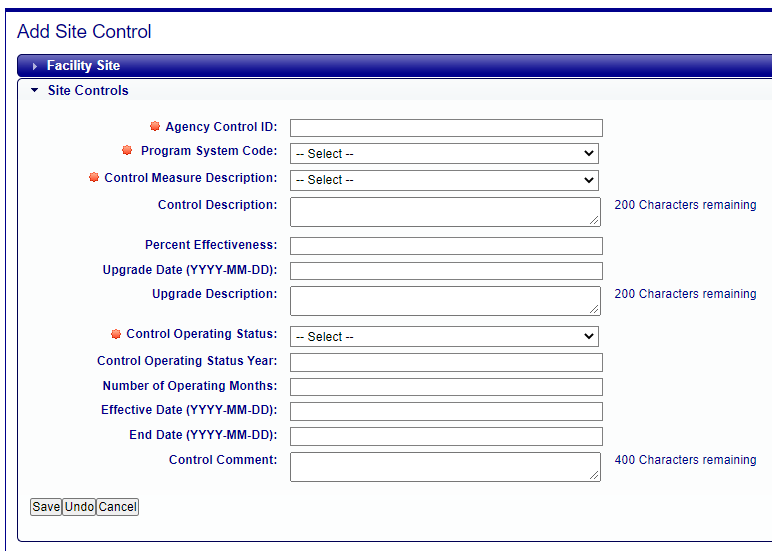This screenshot has height=551, width=772.
Task: Click the Upgrade Description label
Action: pyautogui.click(x=215, y=294)
